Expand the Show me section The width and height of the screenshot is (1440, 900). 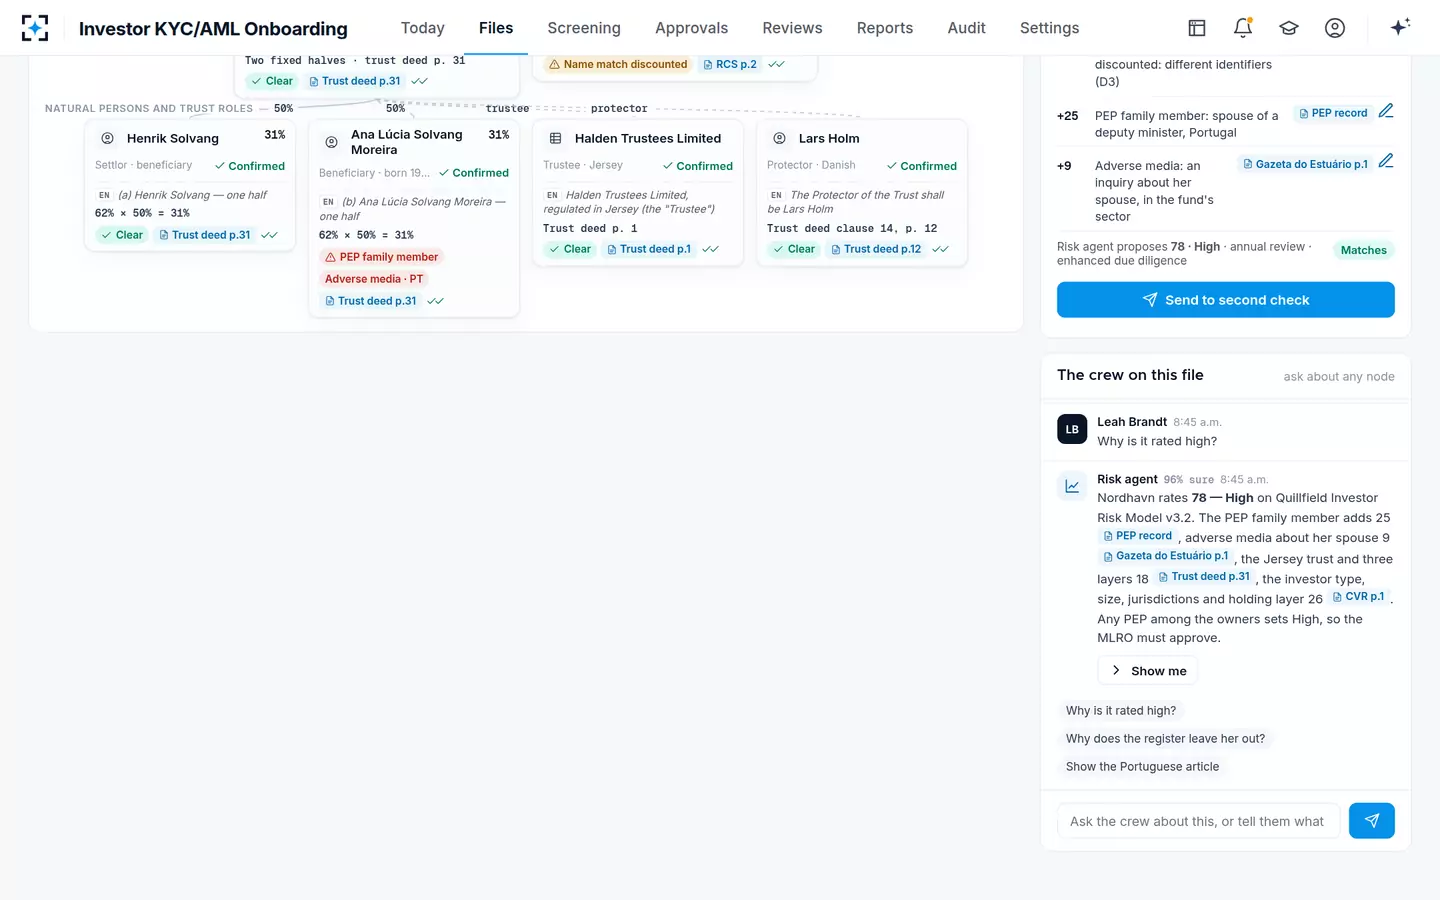1148,671
